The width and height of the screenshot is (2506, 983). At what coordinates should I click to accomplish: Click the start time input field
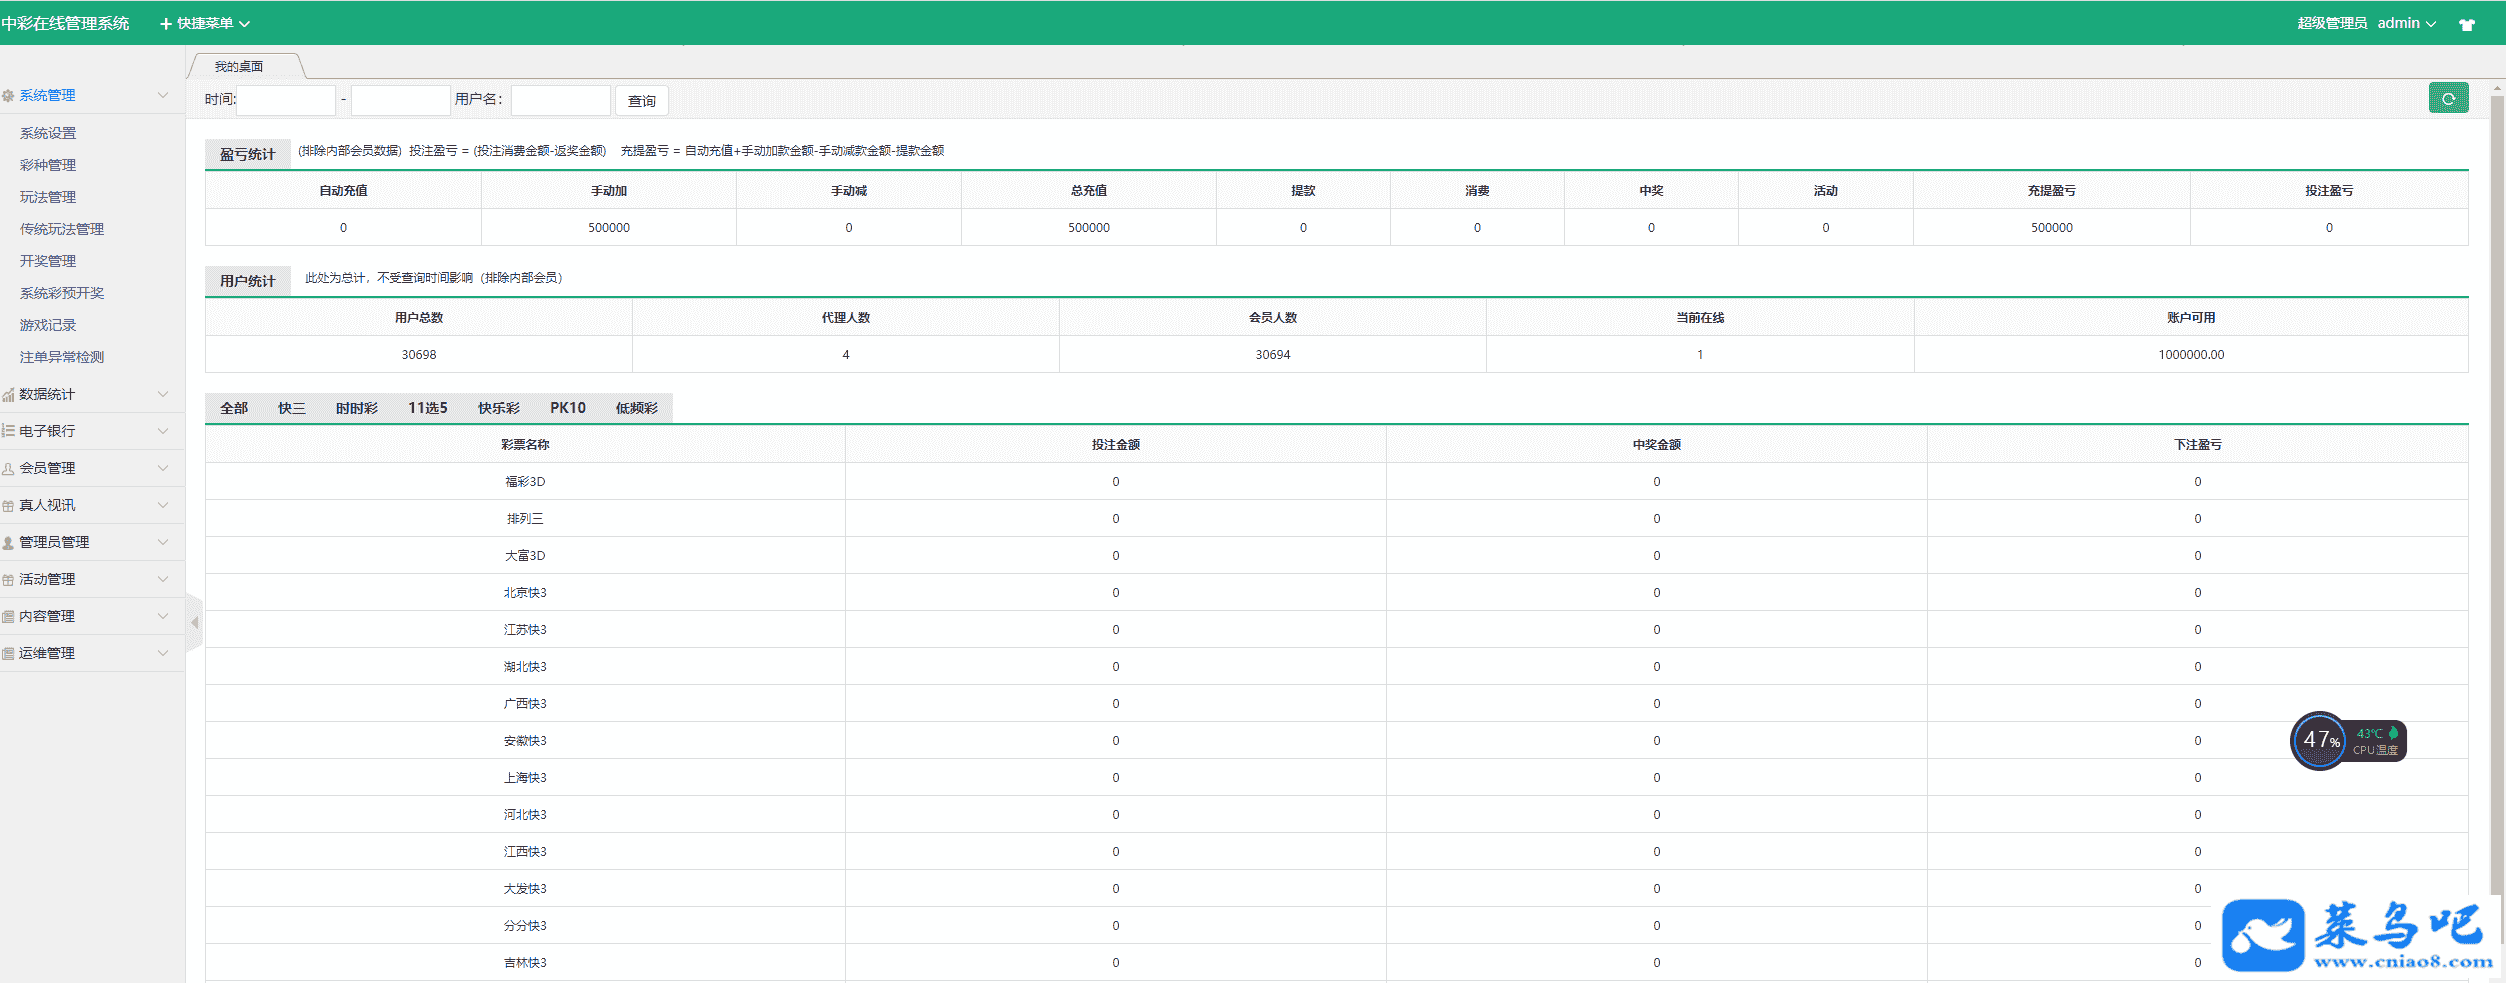(x=286, y=100)
